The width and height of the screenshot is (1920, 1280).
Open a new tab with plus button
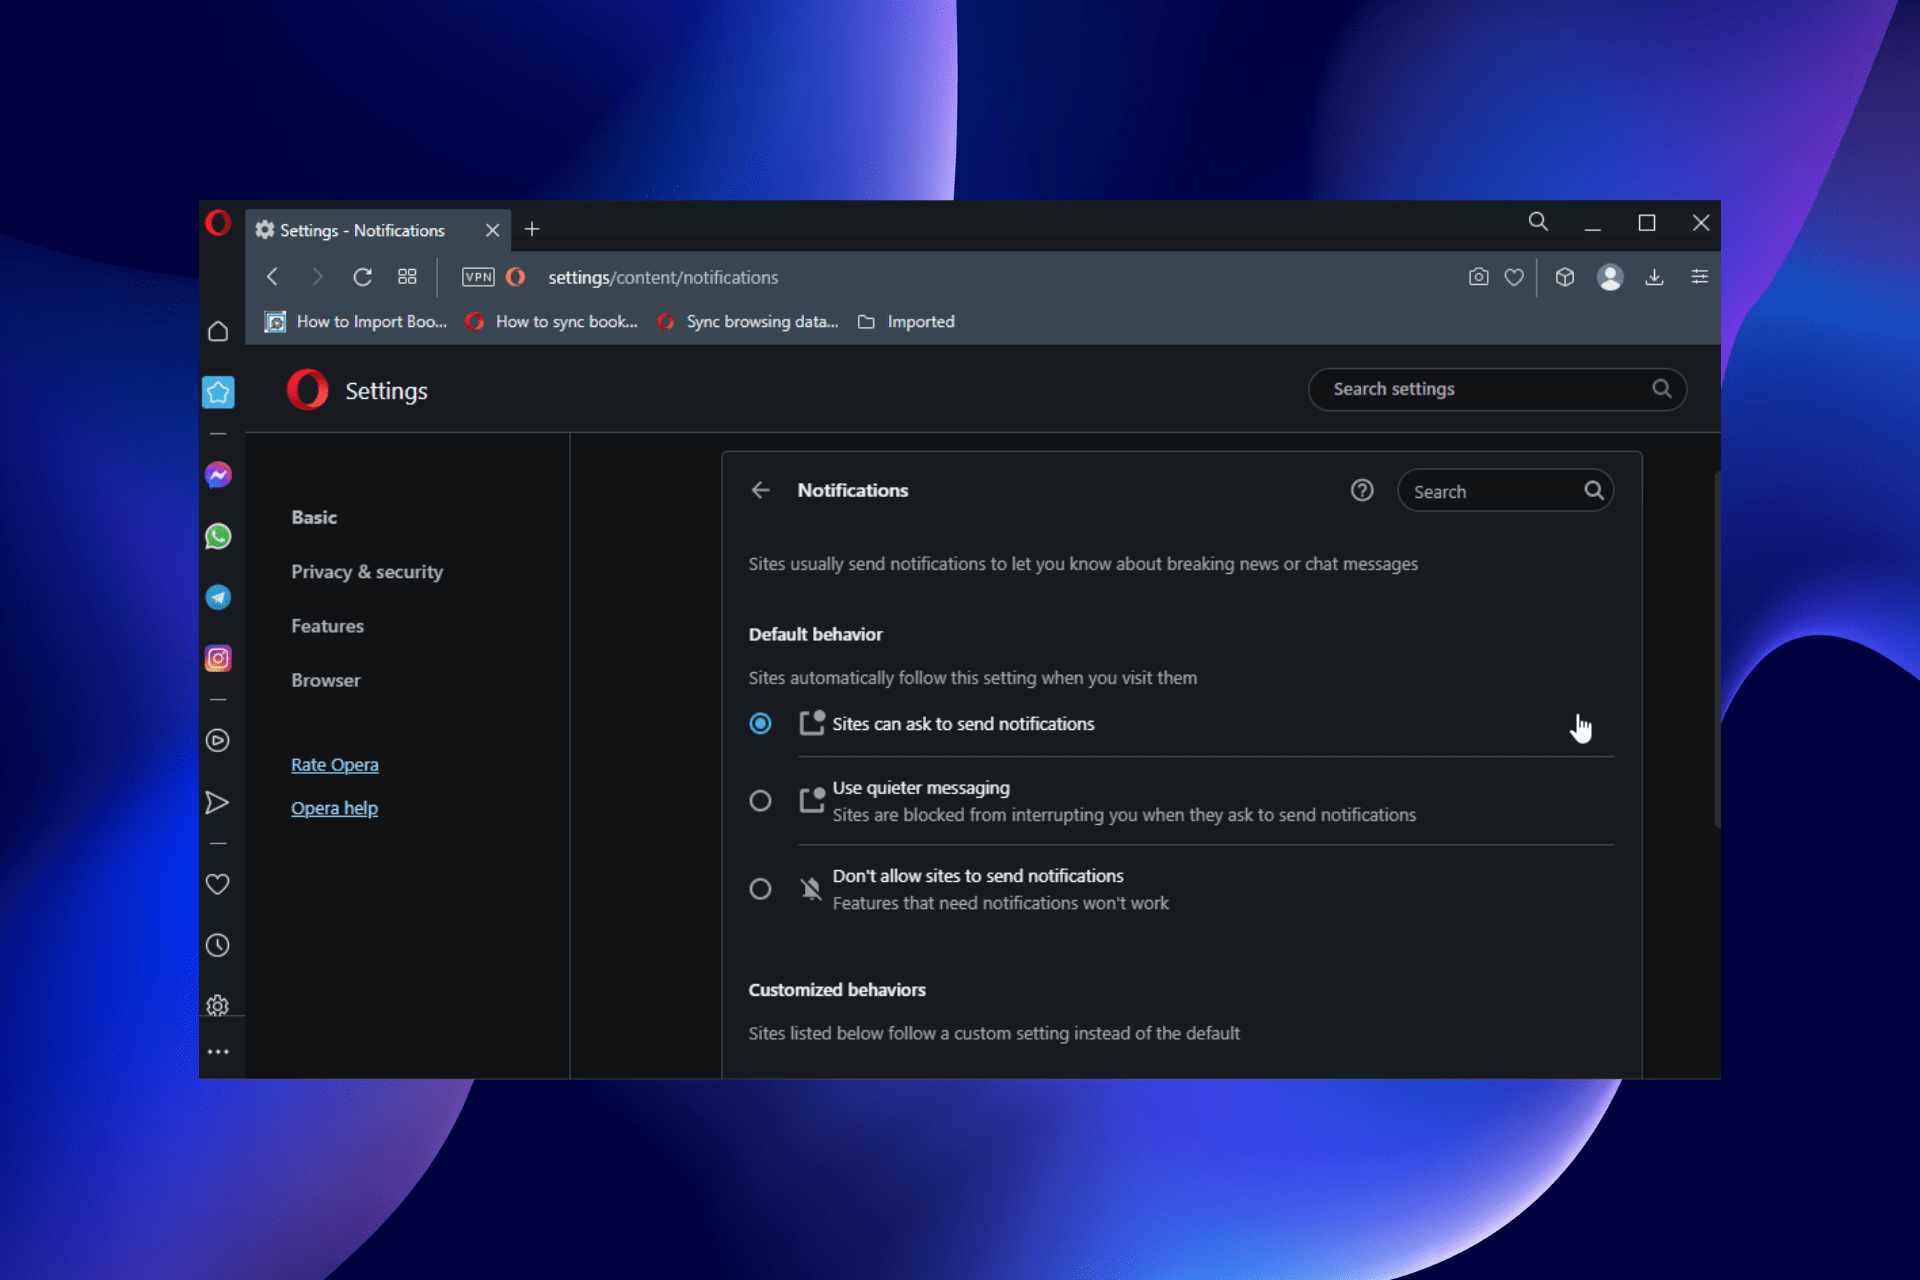tap(532, 229)
